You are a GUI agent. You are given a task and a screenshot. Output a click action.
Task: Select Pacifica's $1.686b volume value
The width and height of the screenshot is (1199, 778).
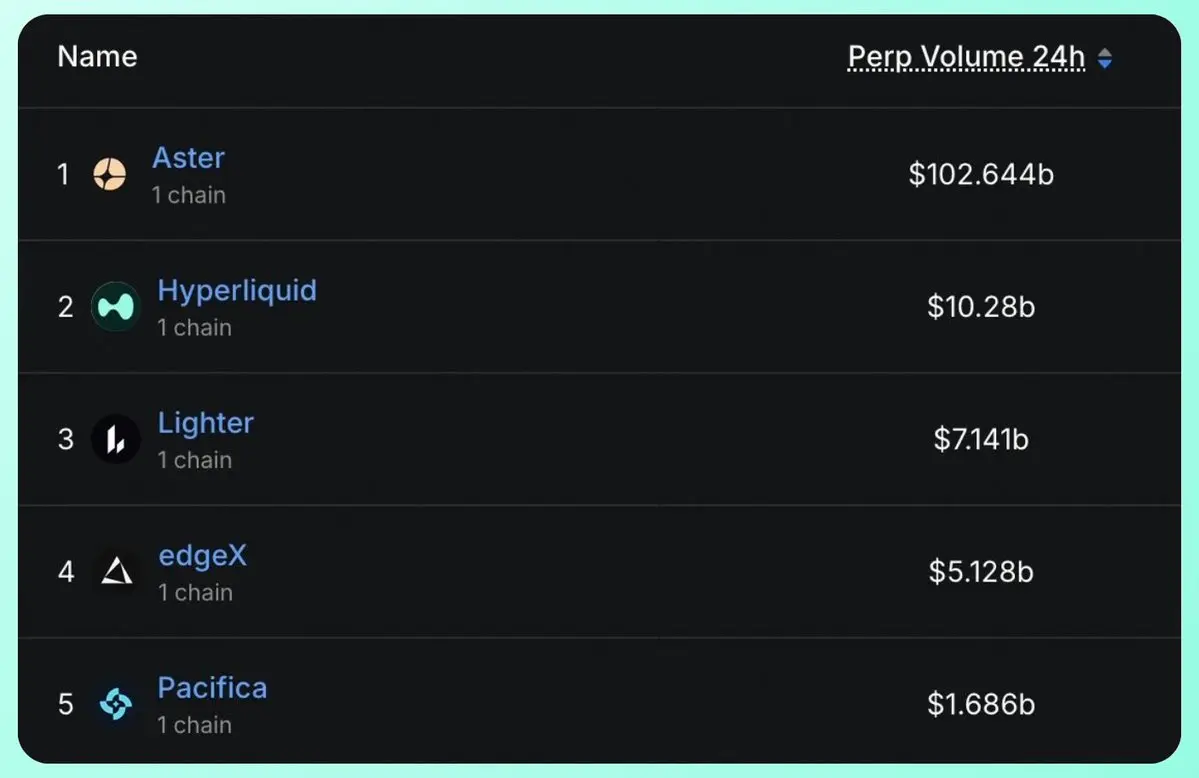coord(981,704)
